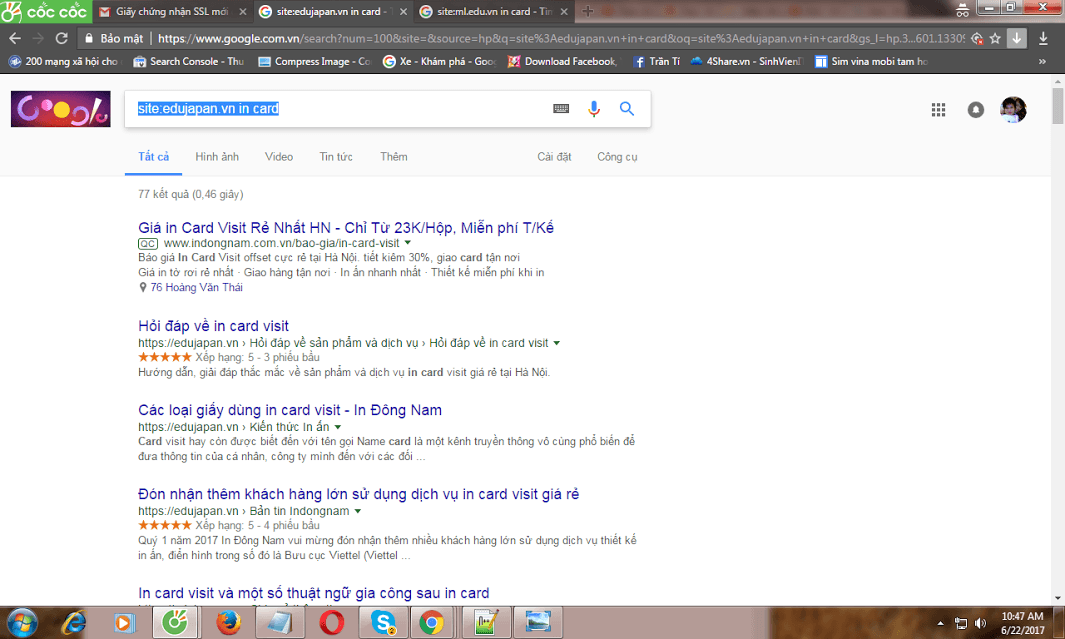Click the Google doodle logo
This screenshot has width=1065, height=639.
[x=60, y=109]
